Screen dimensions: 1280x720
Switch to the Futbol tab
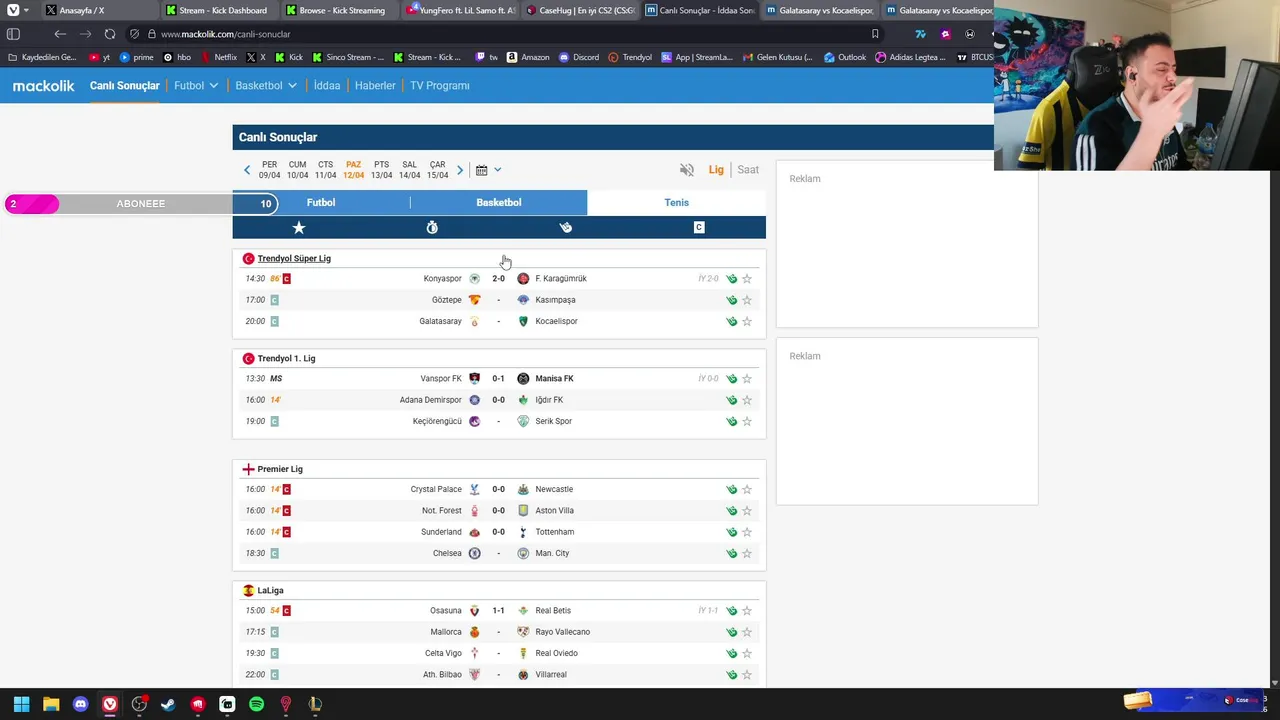[x=321, y=203]
